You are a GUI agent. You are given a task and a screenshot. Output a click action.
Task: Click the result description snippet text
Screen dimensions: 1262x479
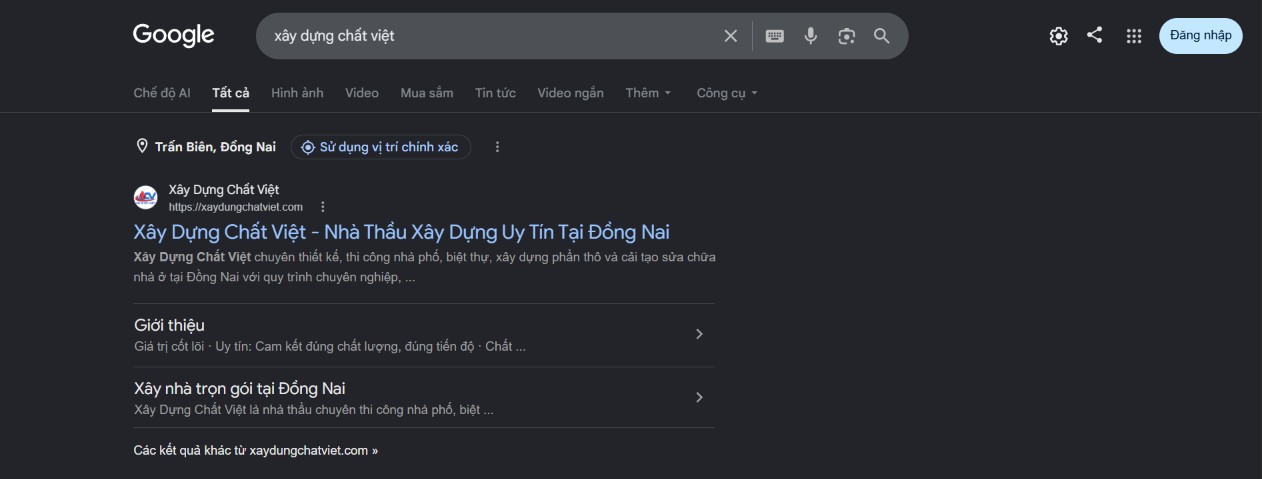pyautogui.click(x=424, y=267)
